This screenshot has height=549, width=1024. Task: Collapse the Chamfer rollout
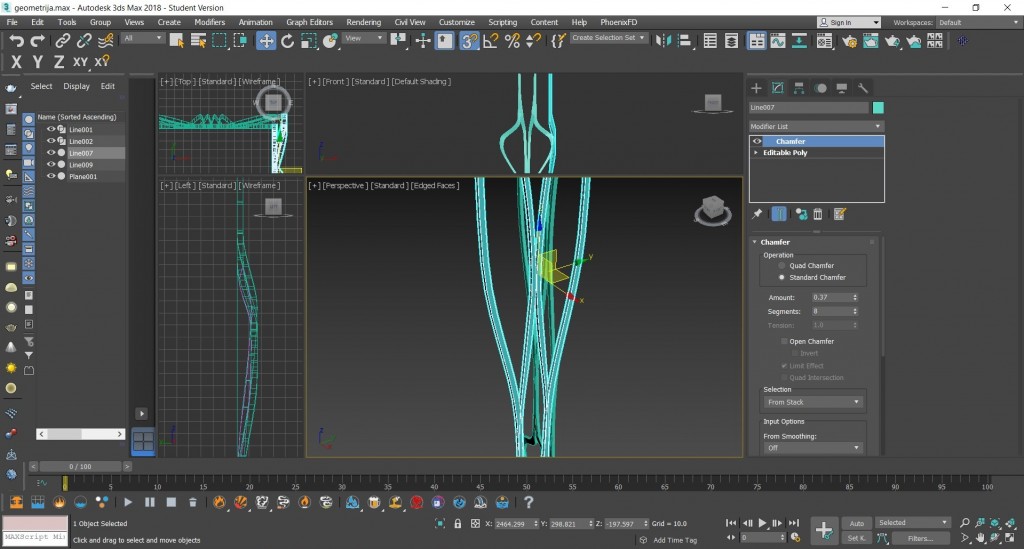tap(755, 242)
